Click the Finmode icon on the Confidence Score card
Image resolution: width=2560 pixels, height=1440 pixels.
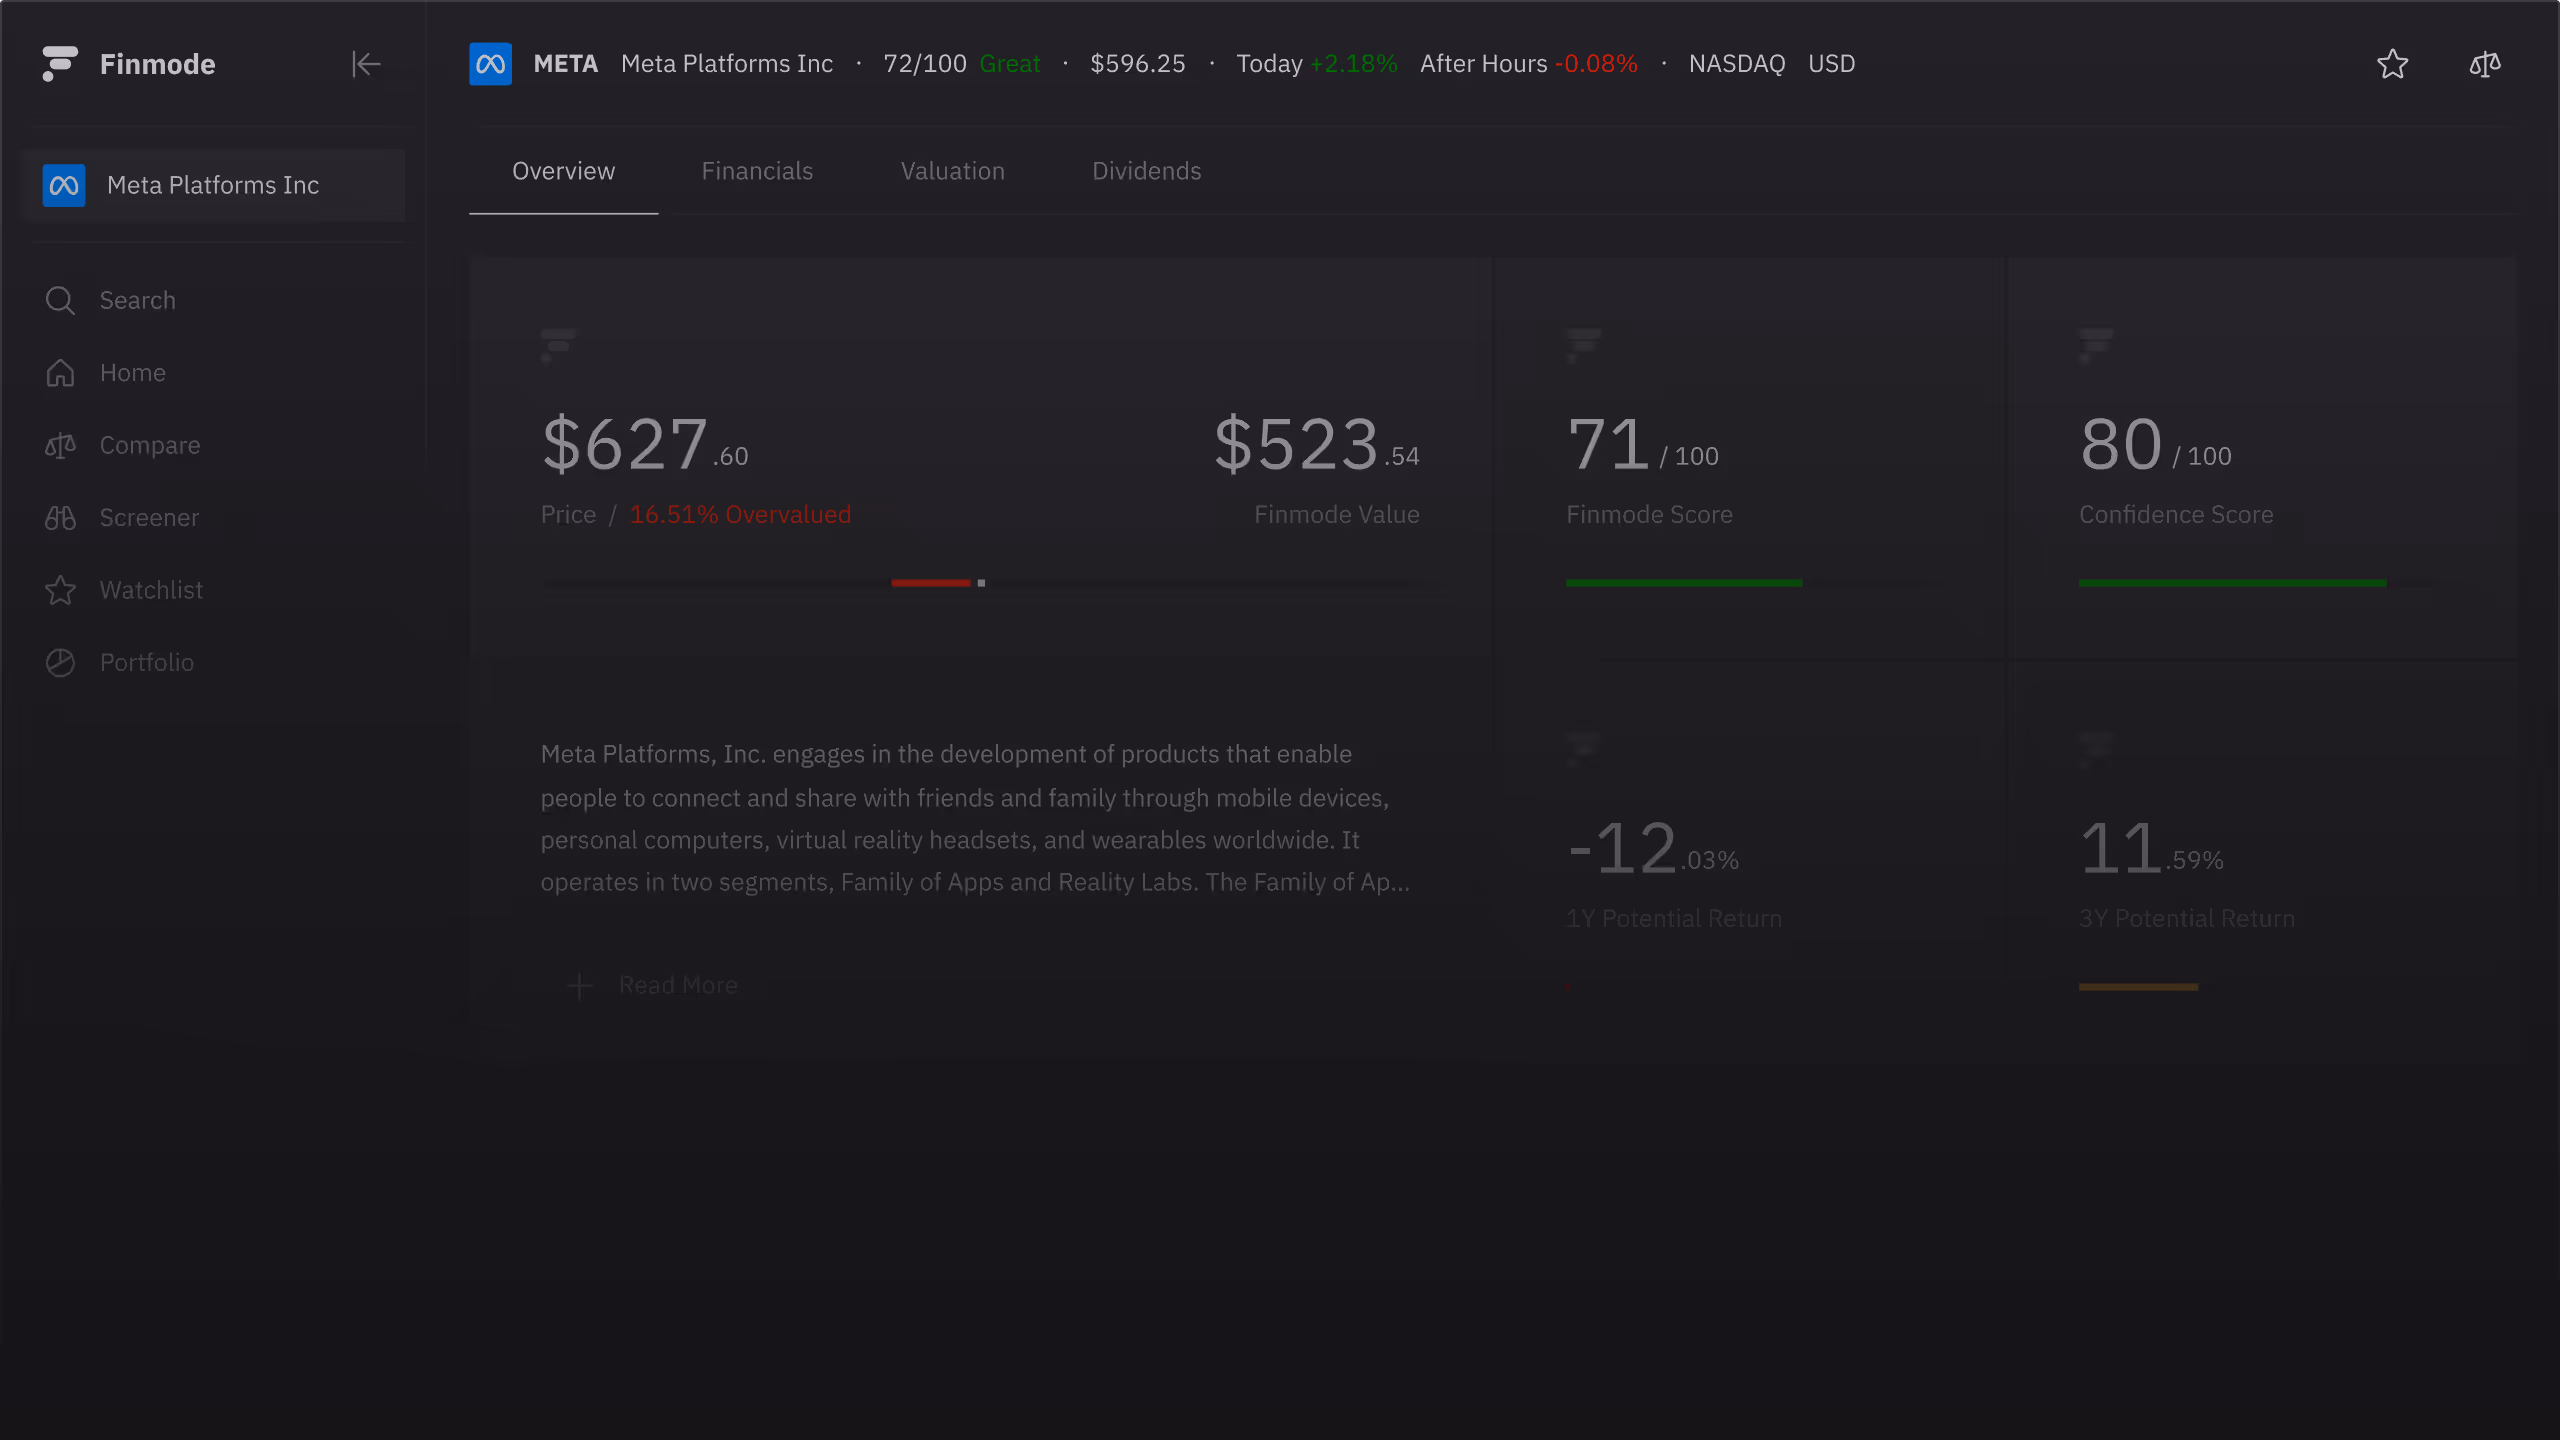pos(2096,345)
